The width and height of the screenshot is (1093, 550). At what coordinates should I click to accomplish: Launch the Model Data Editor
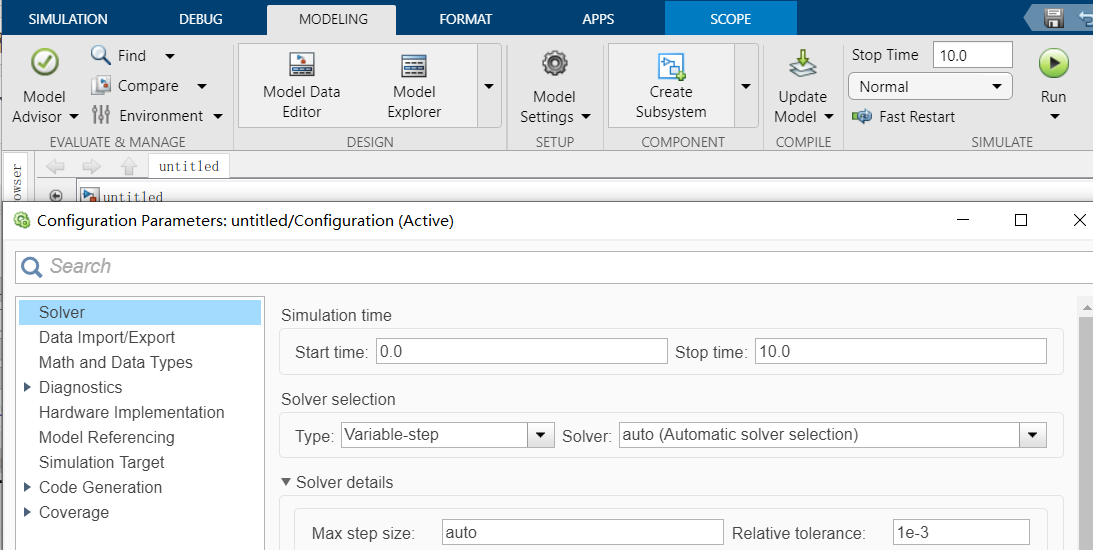302,86
